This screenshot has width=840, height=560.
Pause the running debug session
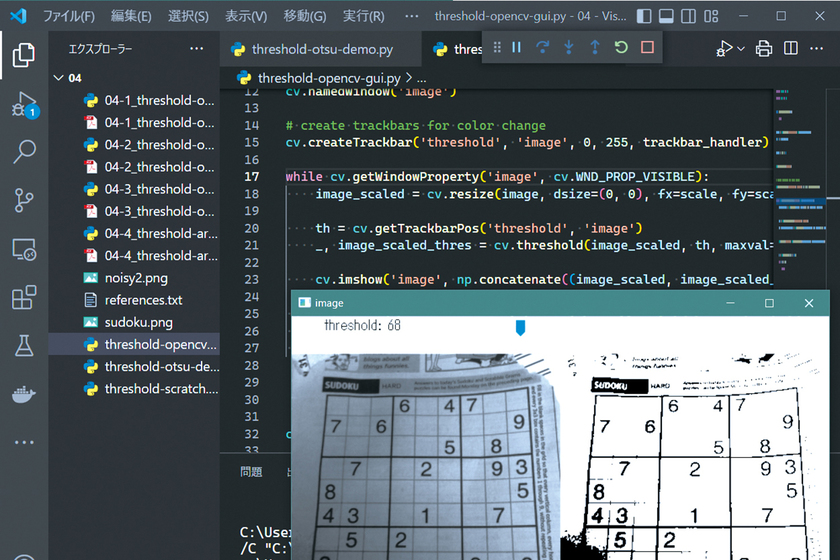[x=517, y=47]
